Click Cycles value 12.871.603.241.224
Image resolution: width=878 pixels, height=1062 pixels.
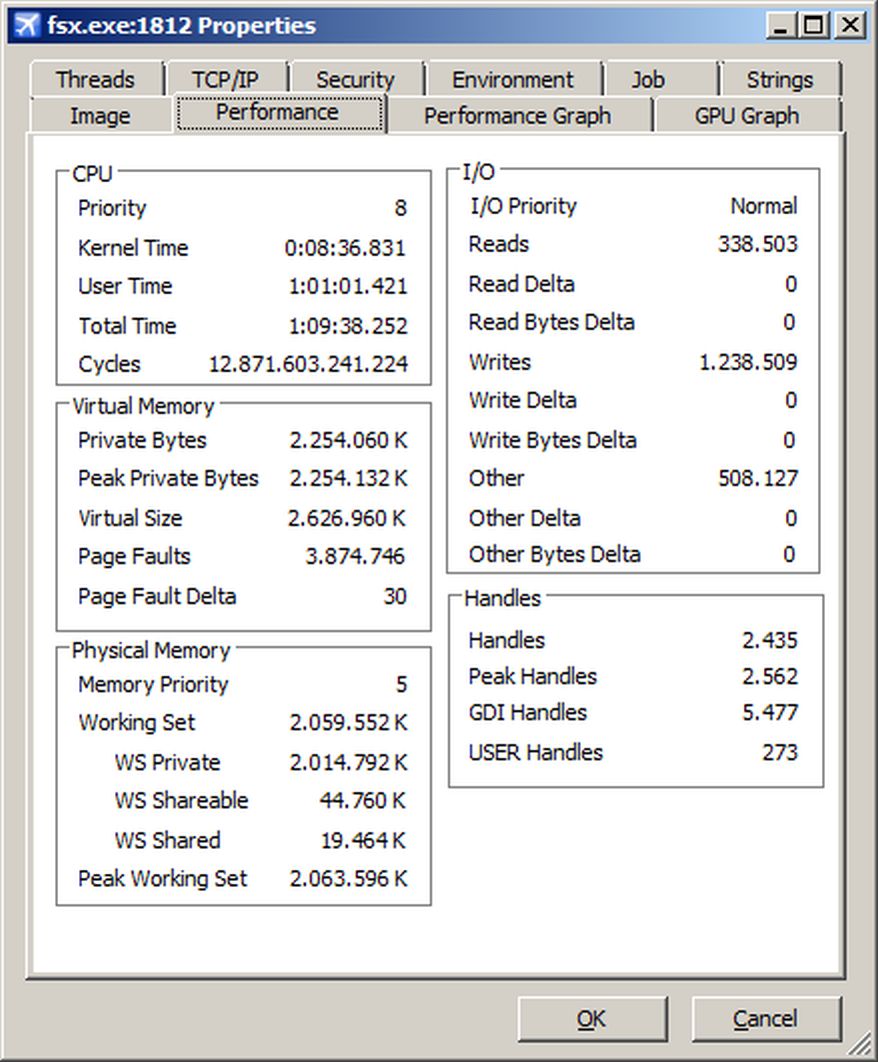click(308, 364)
